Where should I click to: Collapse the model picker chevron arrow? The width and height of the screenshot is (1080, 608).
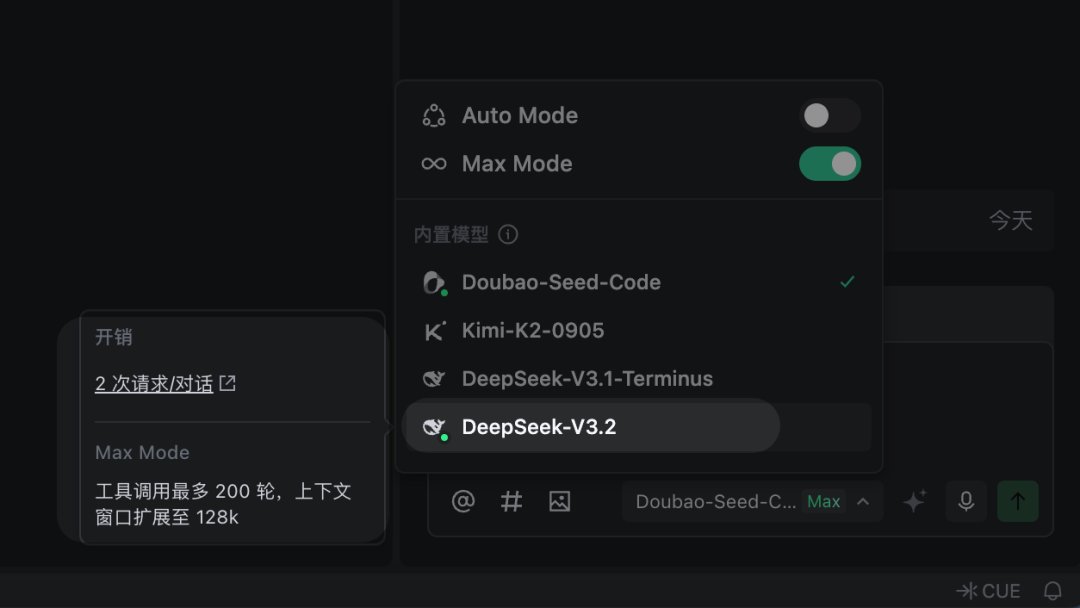tap(863, 501)
